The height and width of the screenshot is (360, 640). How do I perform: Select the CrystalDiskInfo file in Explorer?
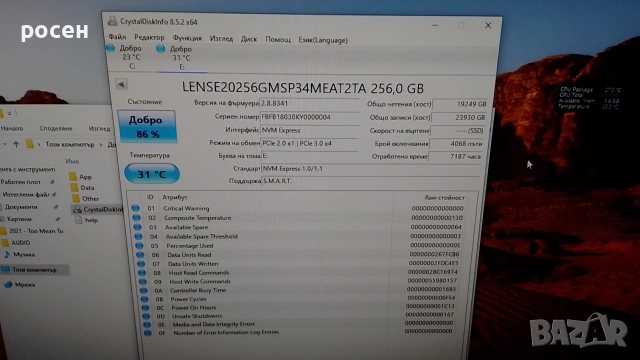(98, 209)
